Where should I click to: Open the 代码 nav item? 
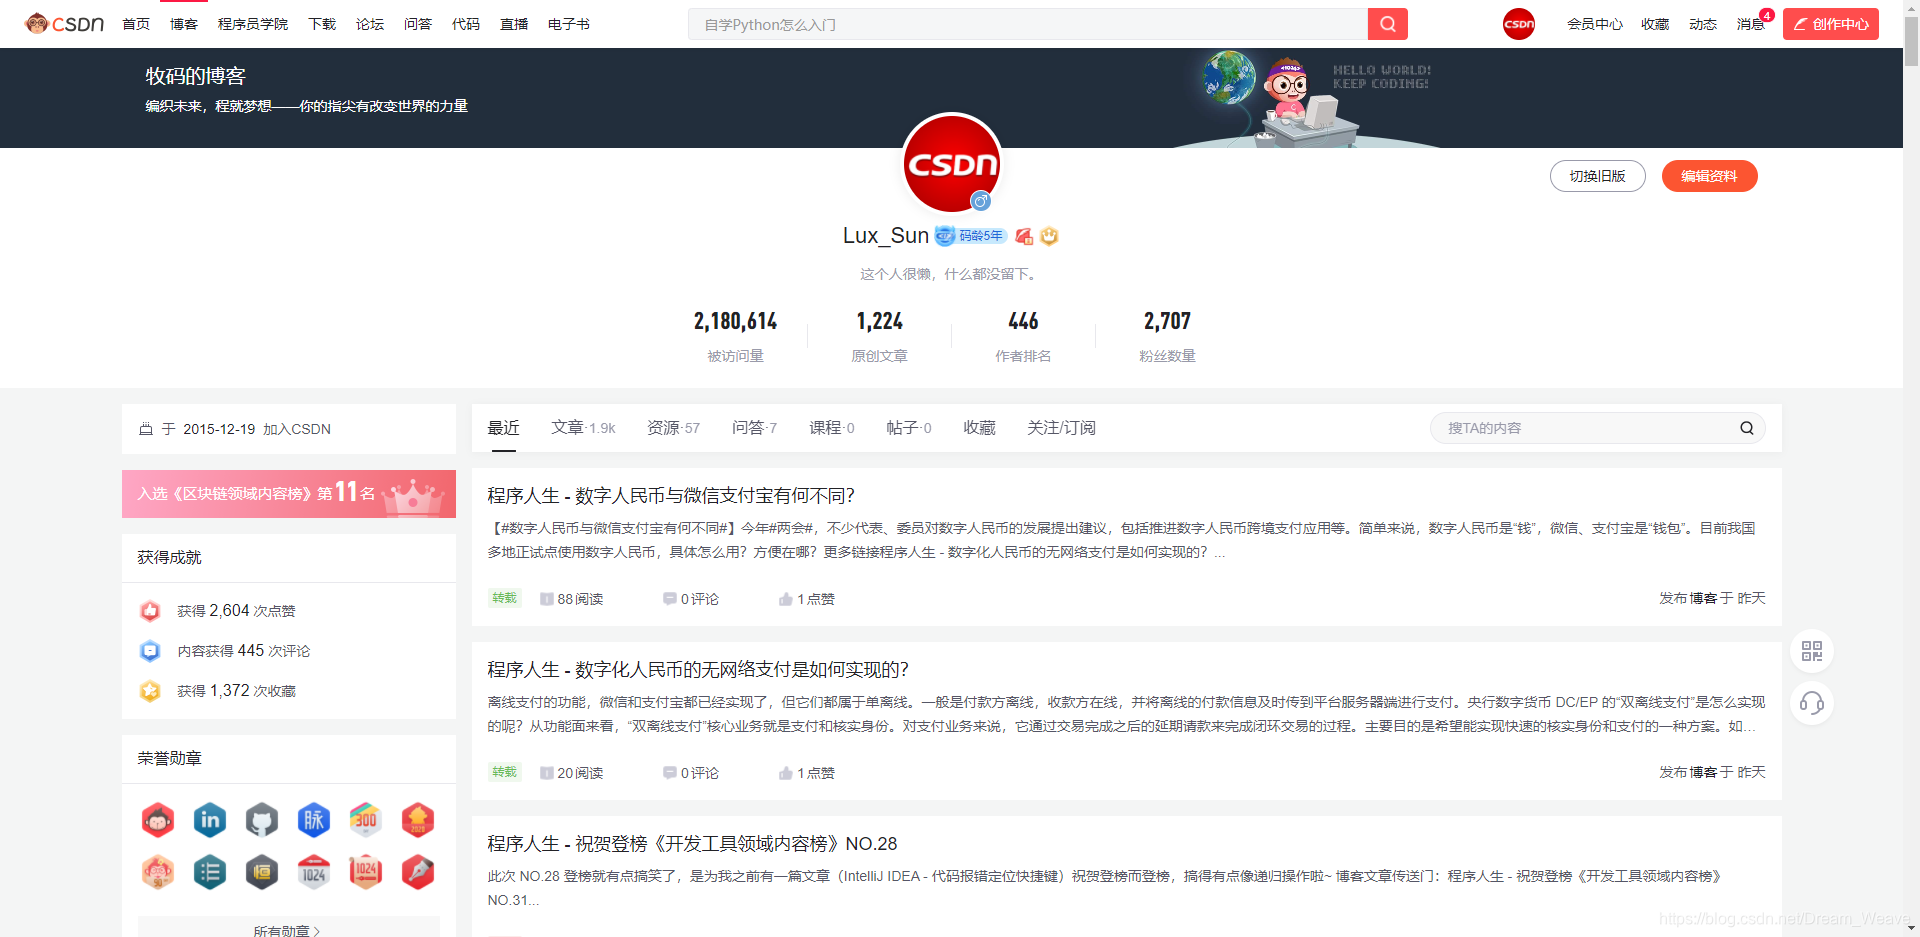[x=466, y=24]
